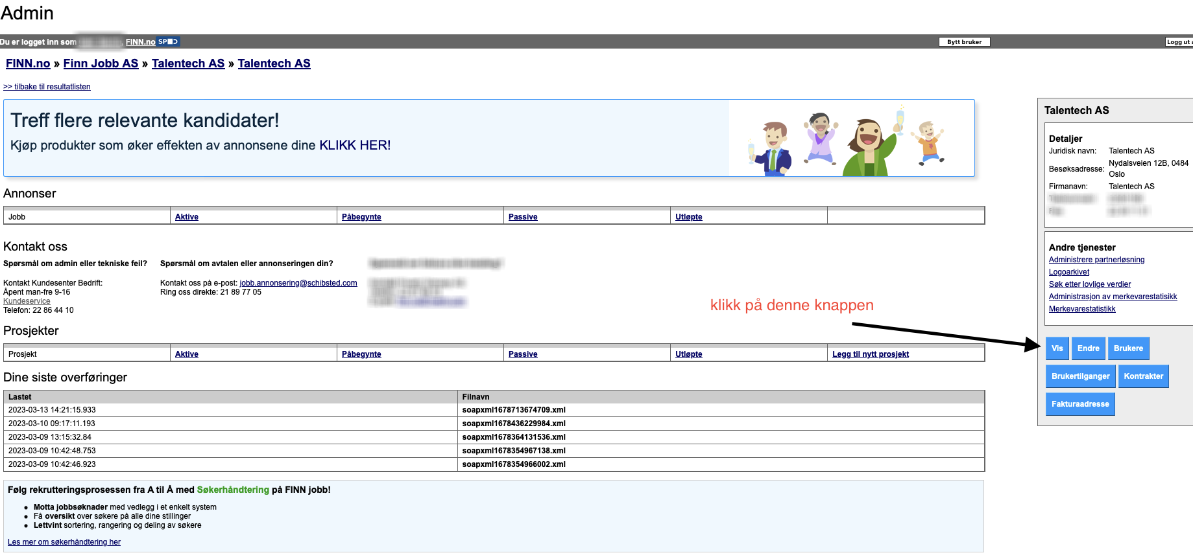The width and height of the screenshot is (1193, 555).
Task: Click the Treff flere relevante kandidater heading
Action: pyautogui.click(x=145, y=120)
